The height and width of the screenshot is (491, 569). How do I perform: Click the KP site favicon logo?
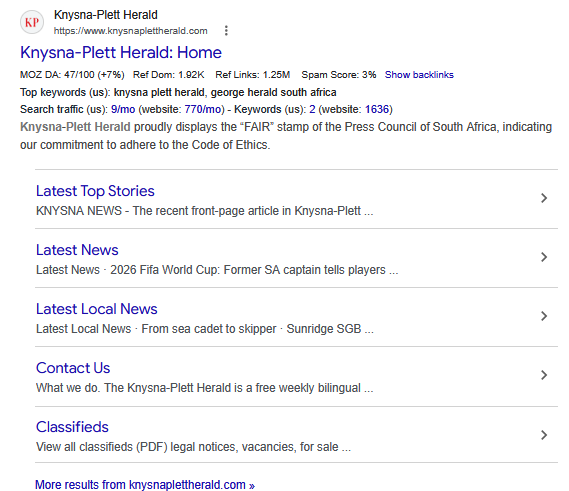(x=32, y=22)
